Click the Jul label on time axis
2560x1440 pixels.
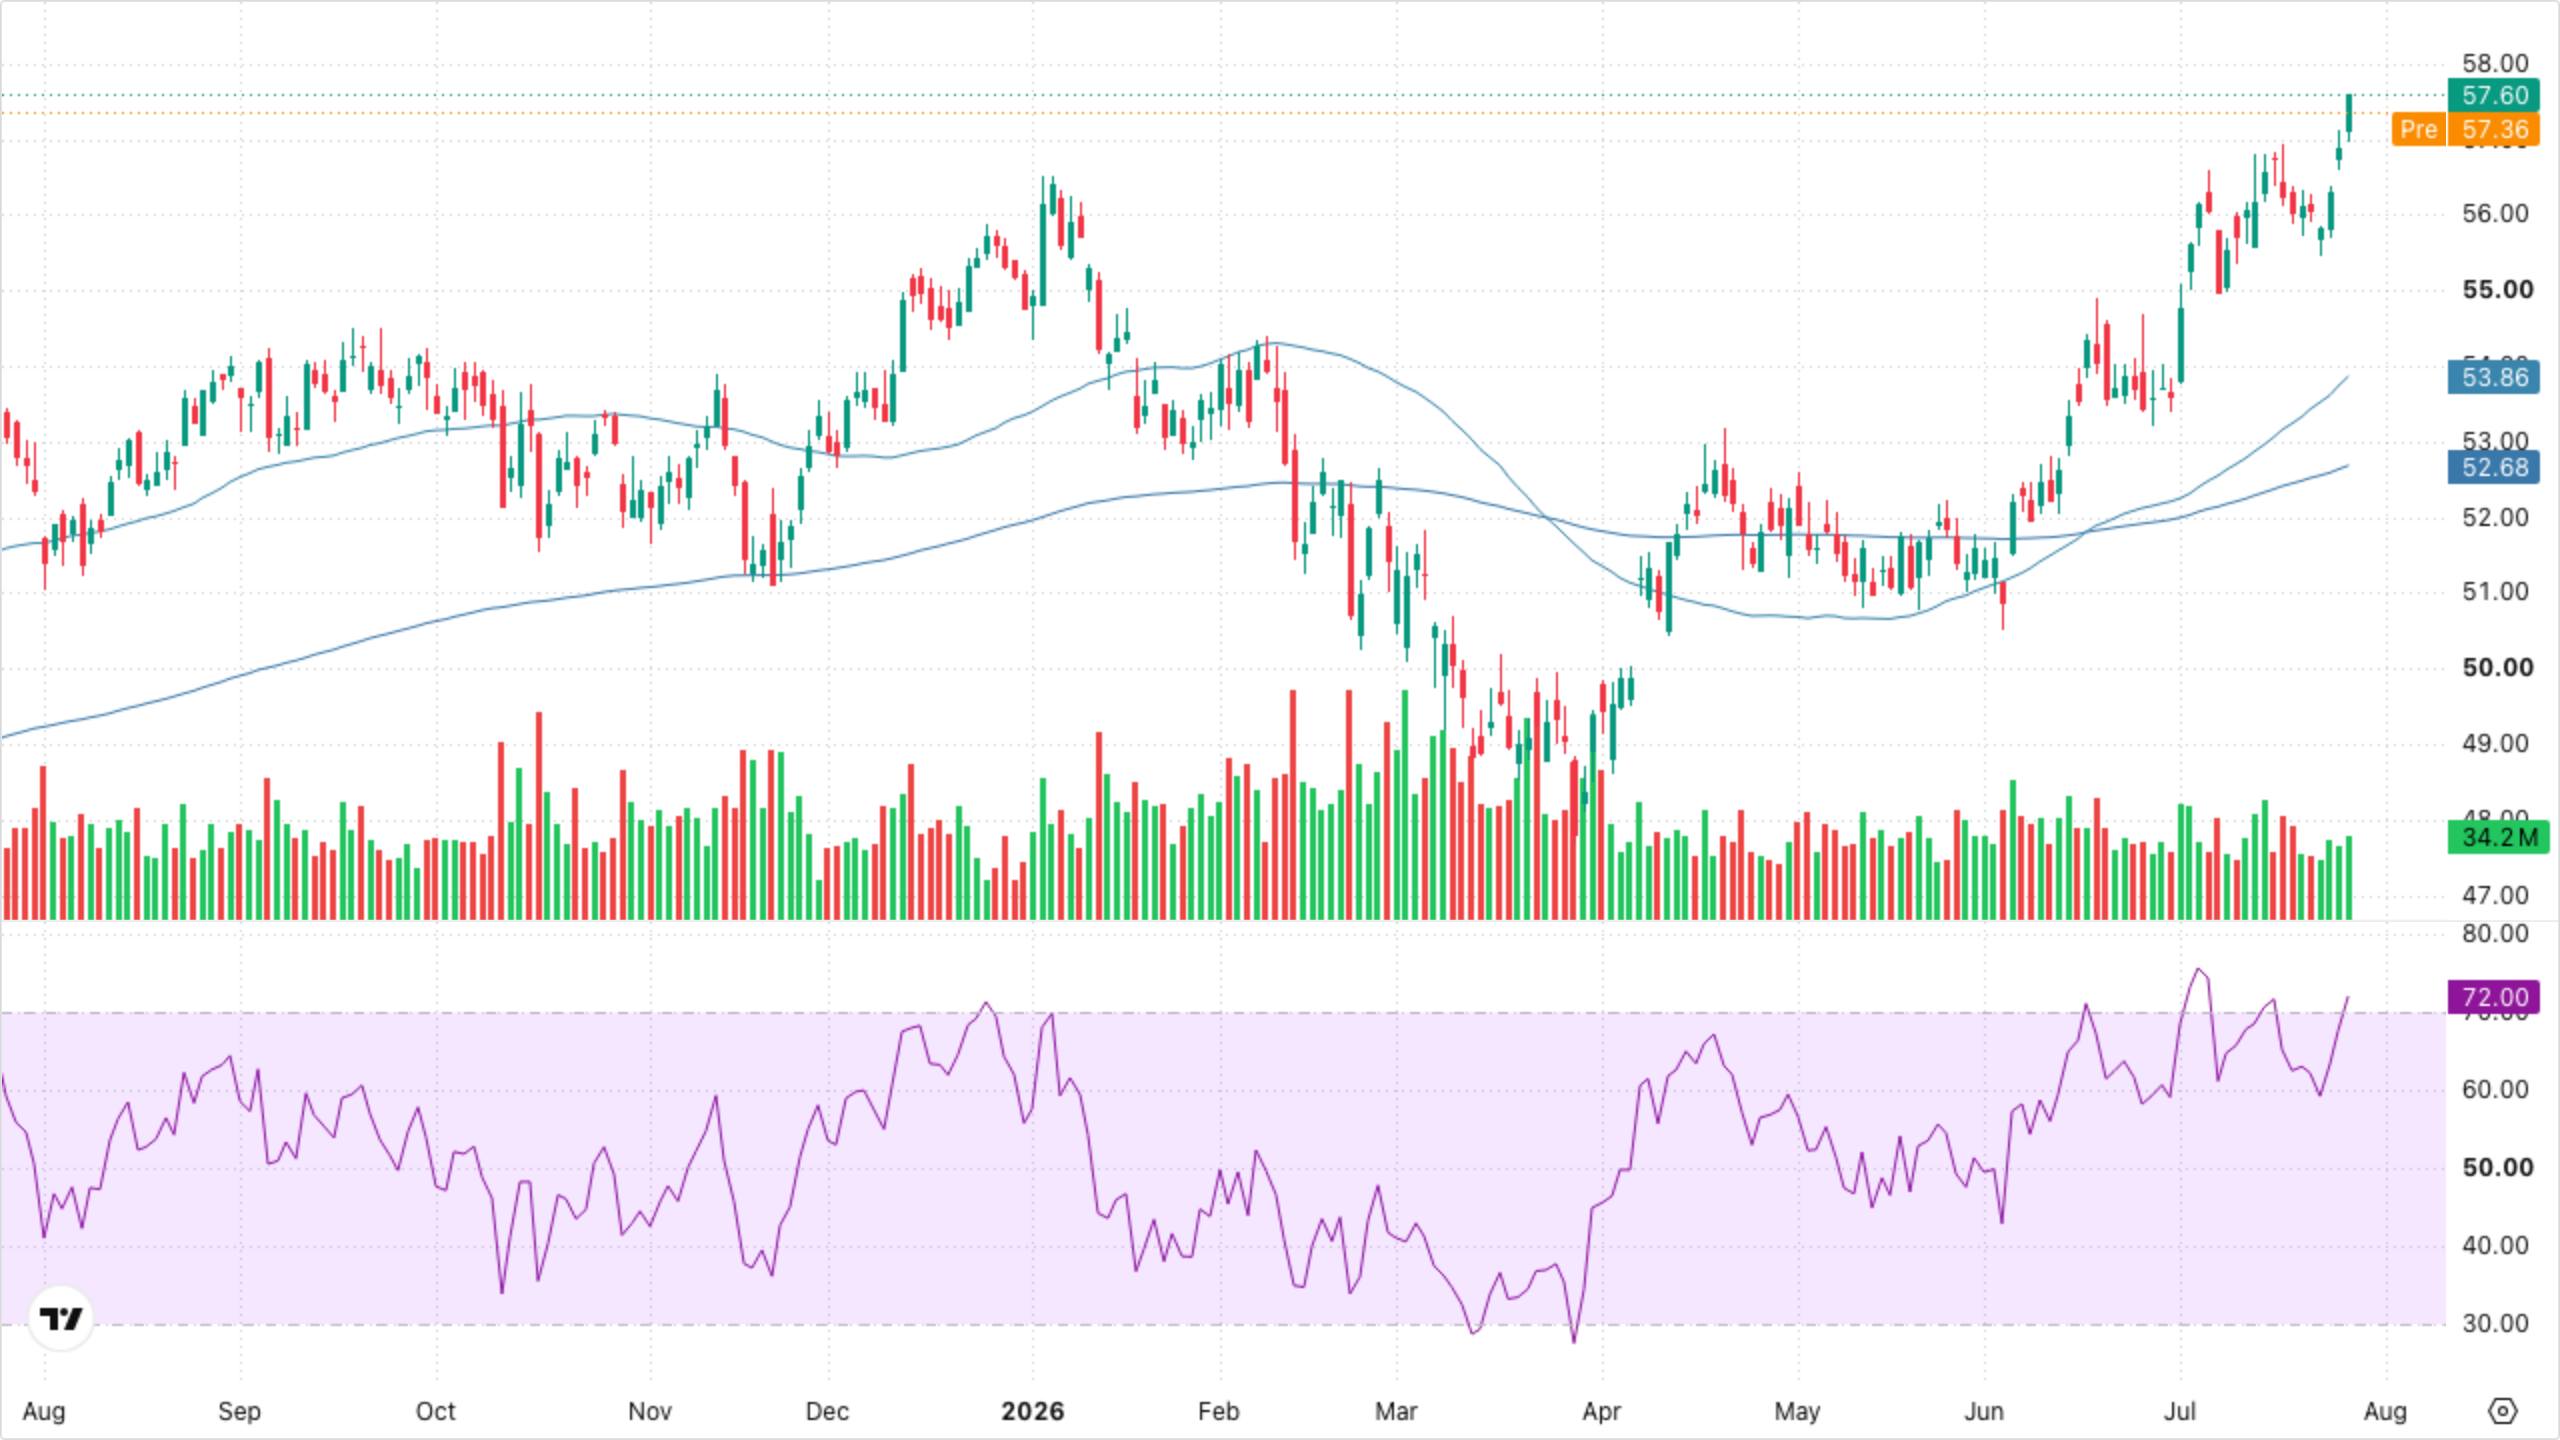coord(2180,1411)
